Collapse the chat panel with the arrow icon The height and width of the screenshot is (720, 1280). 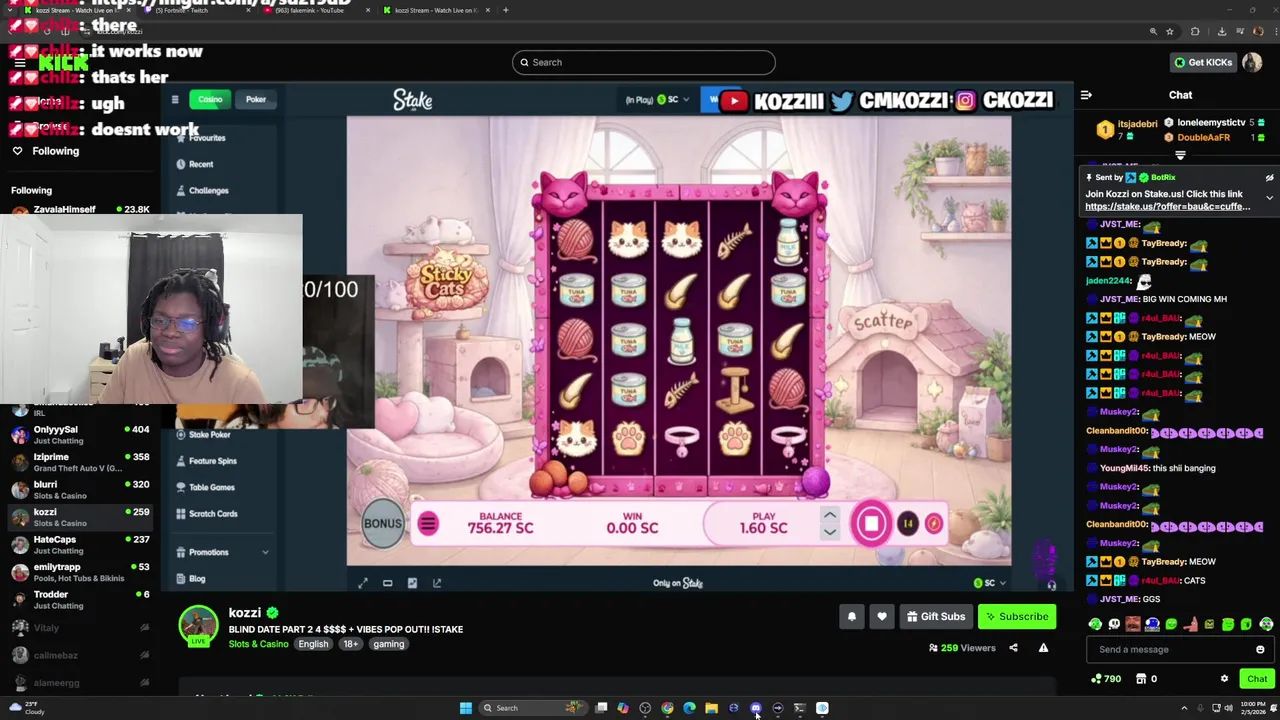[x=1086, y=95]
